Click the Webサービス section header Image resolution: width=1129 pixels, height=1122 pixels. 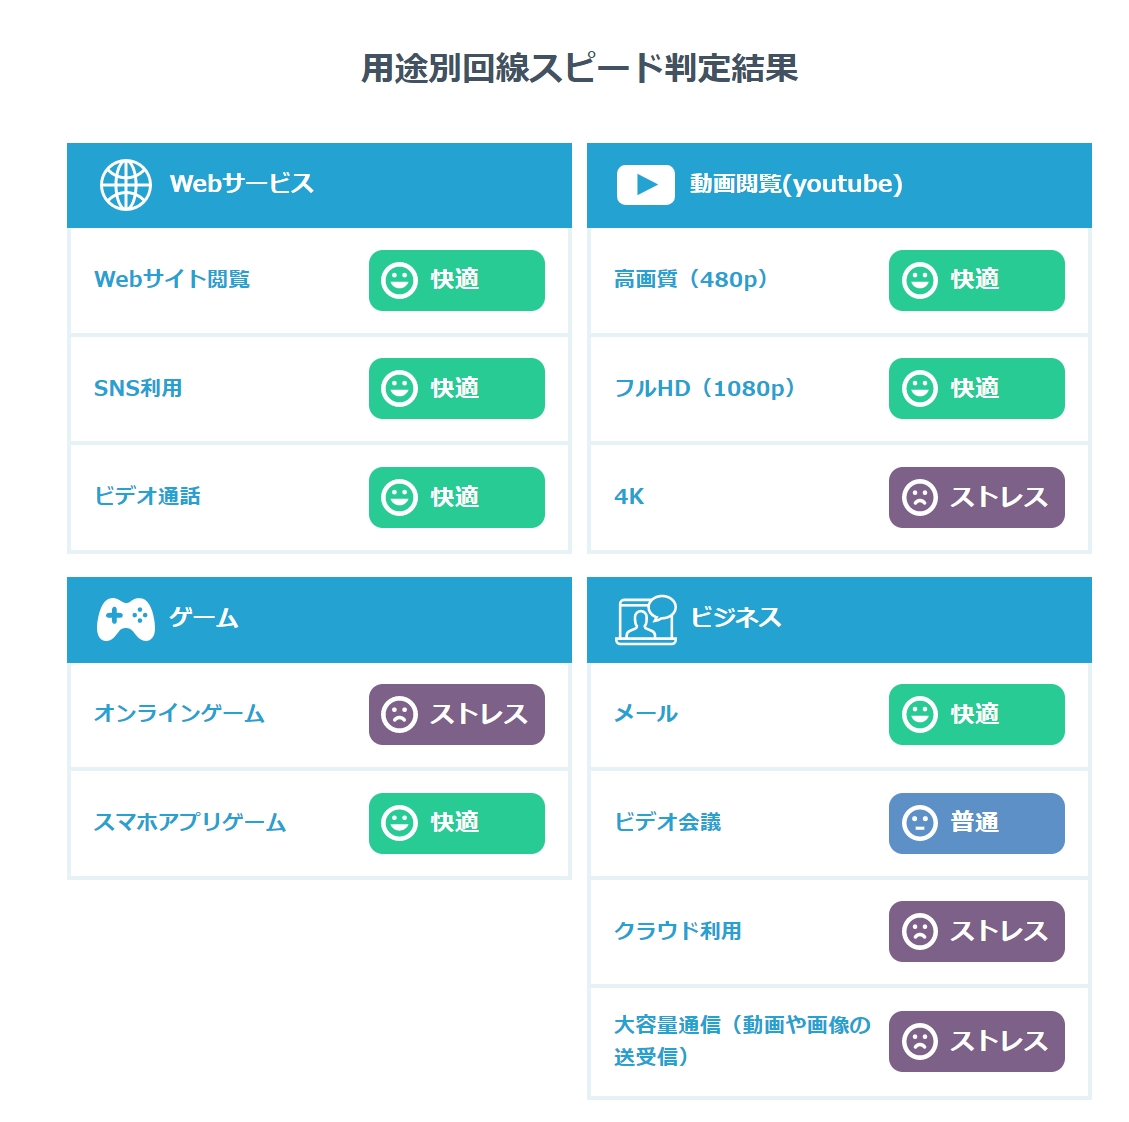click(319, 185)
